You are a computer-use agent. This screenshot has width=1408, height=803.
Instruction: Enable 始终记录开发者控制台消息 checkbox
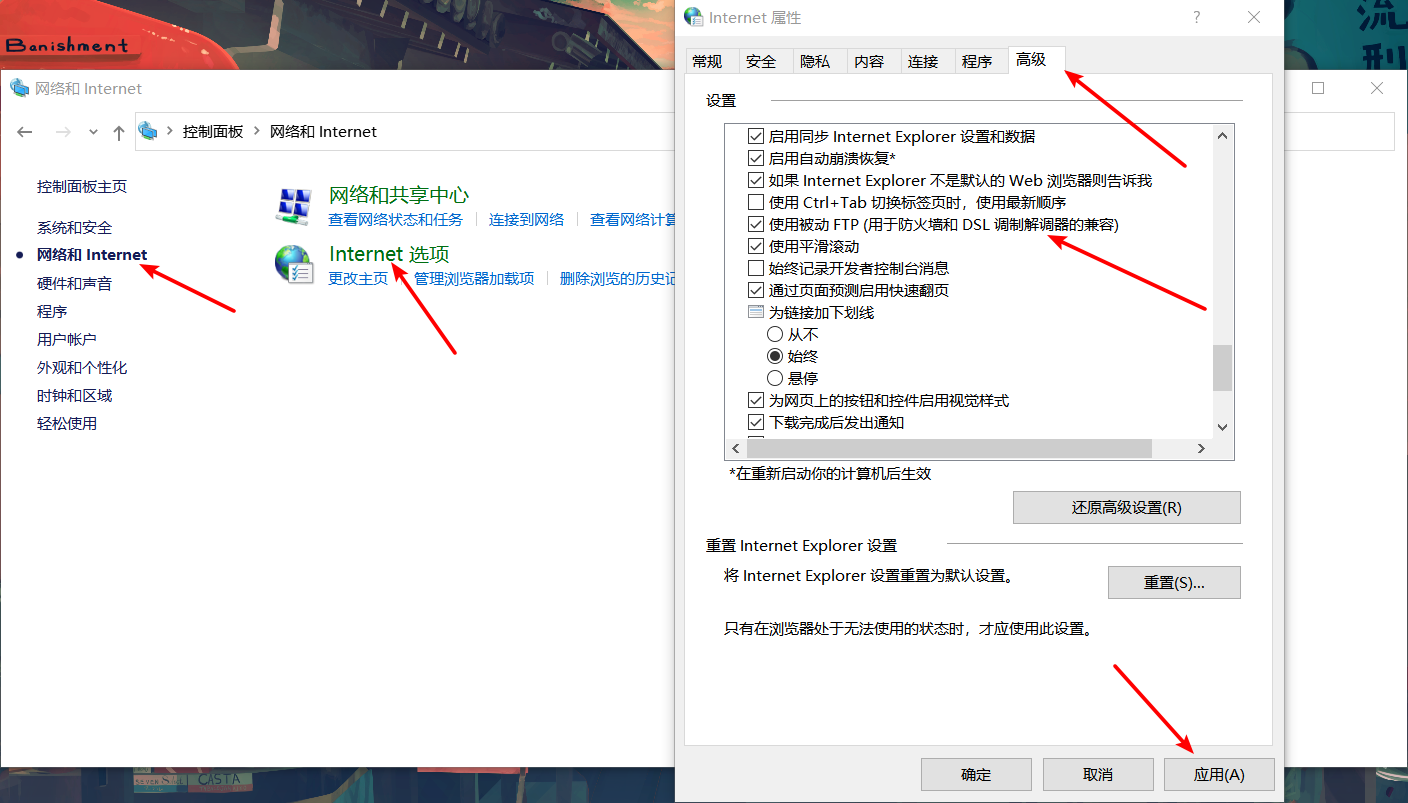tap(756, 268)
